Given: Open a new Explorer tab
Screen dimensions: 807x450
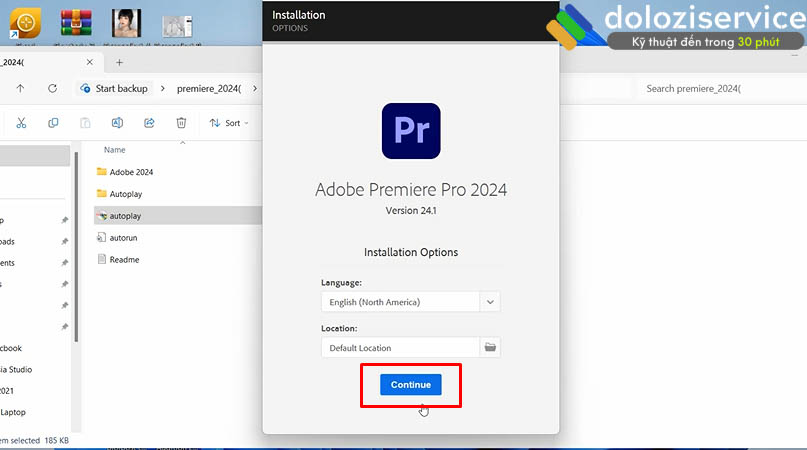Looking at the screenshot, I should (119, 62).
